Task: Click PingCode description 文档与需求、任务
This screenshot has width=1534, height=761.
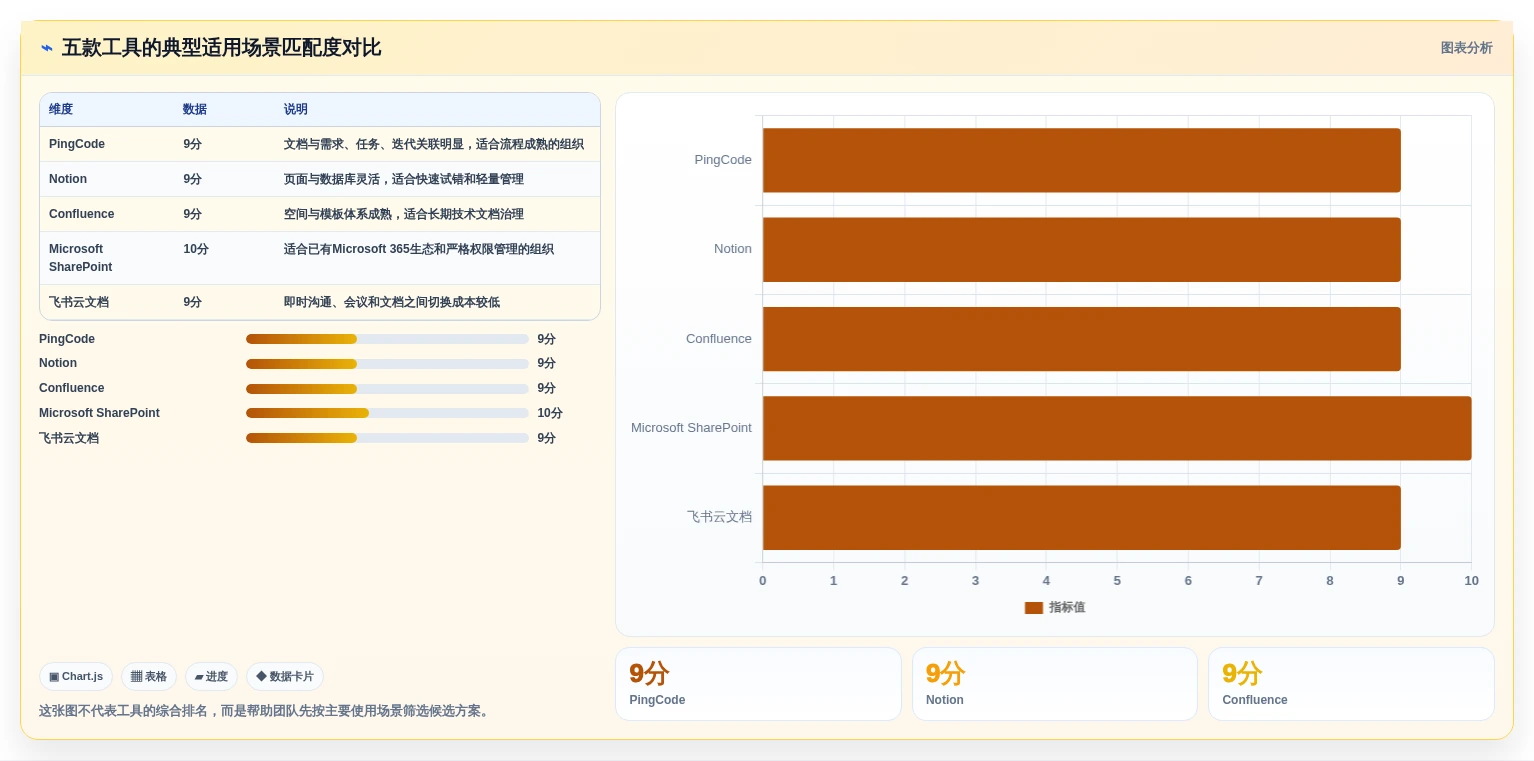Action: 433,144
